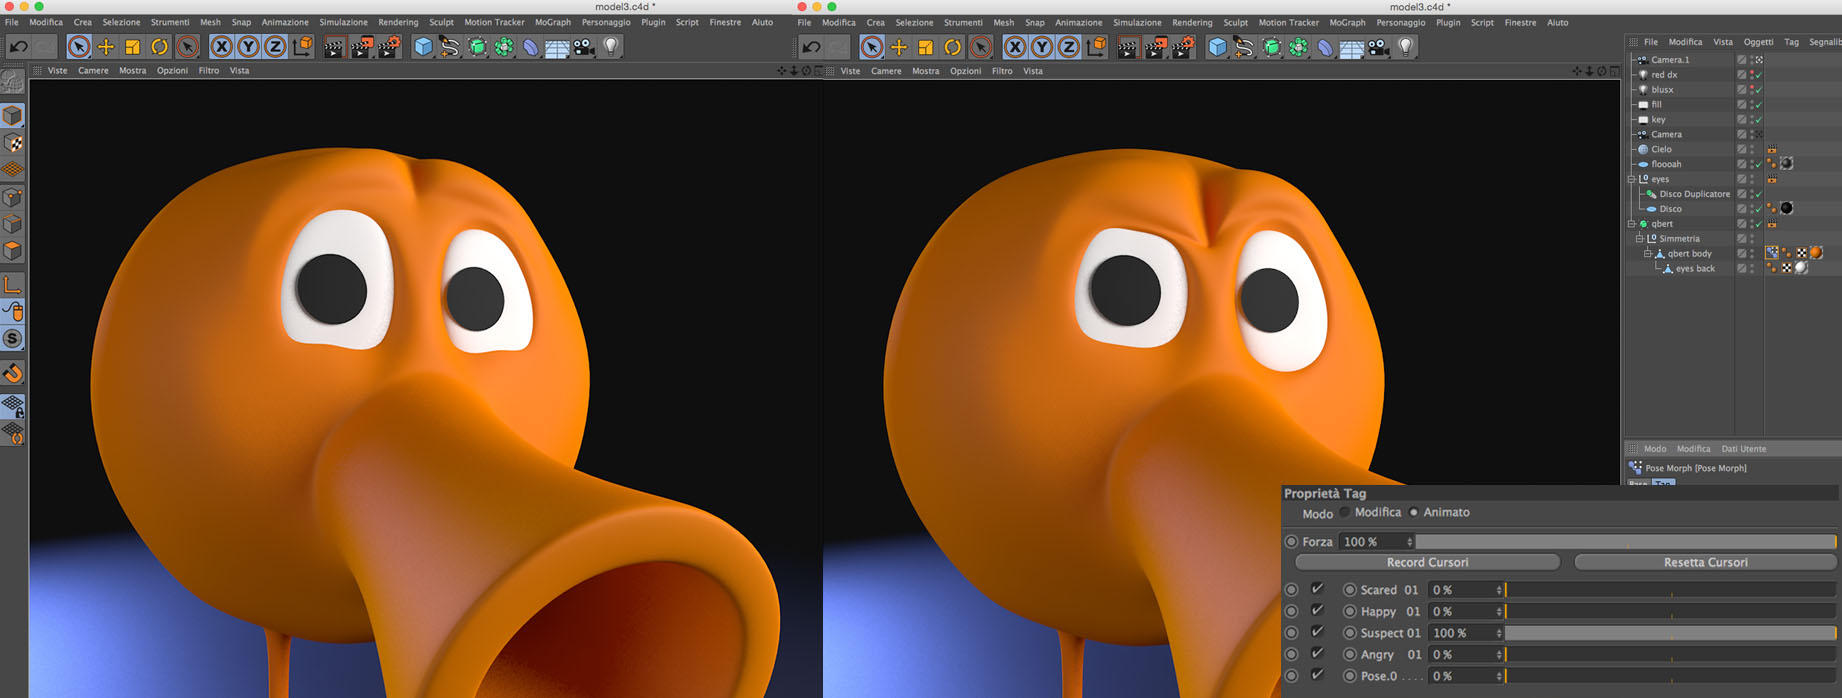Open Rendering menu in right window

[x=1192, y=22]
